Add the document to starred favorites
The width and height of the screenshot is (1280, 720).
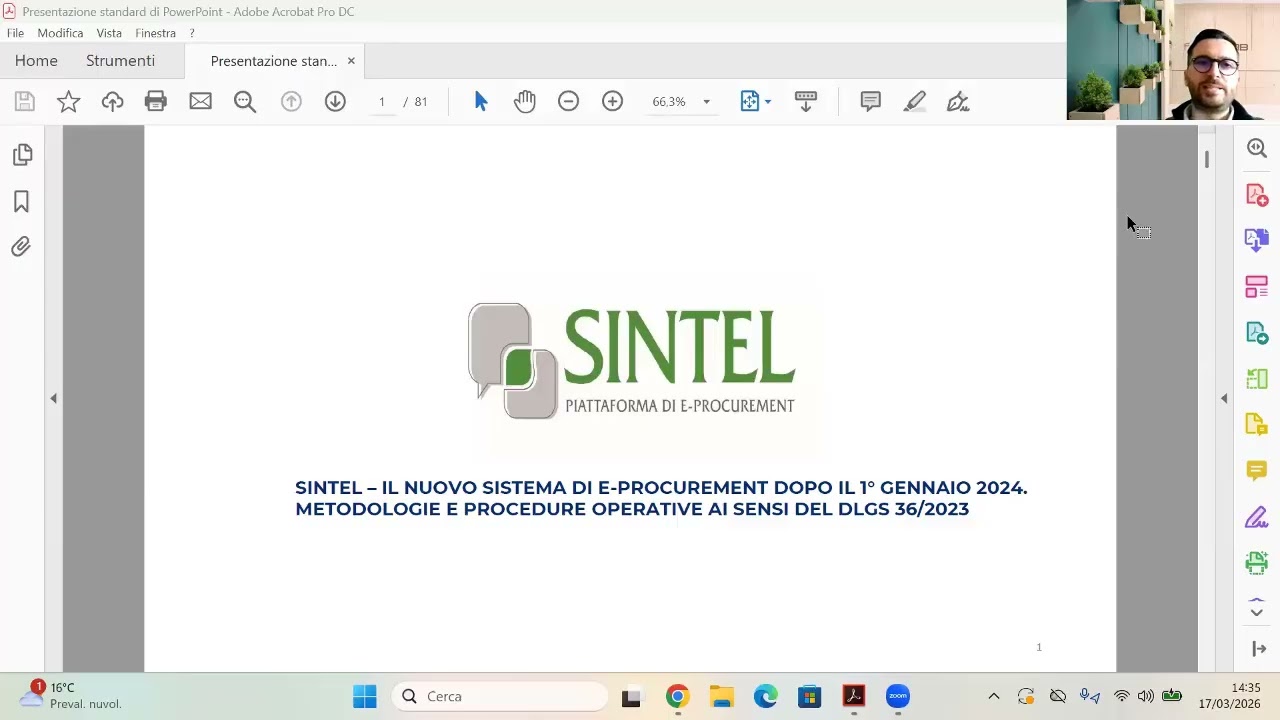68,101
